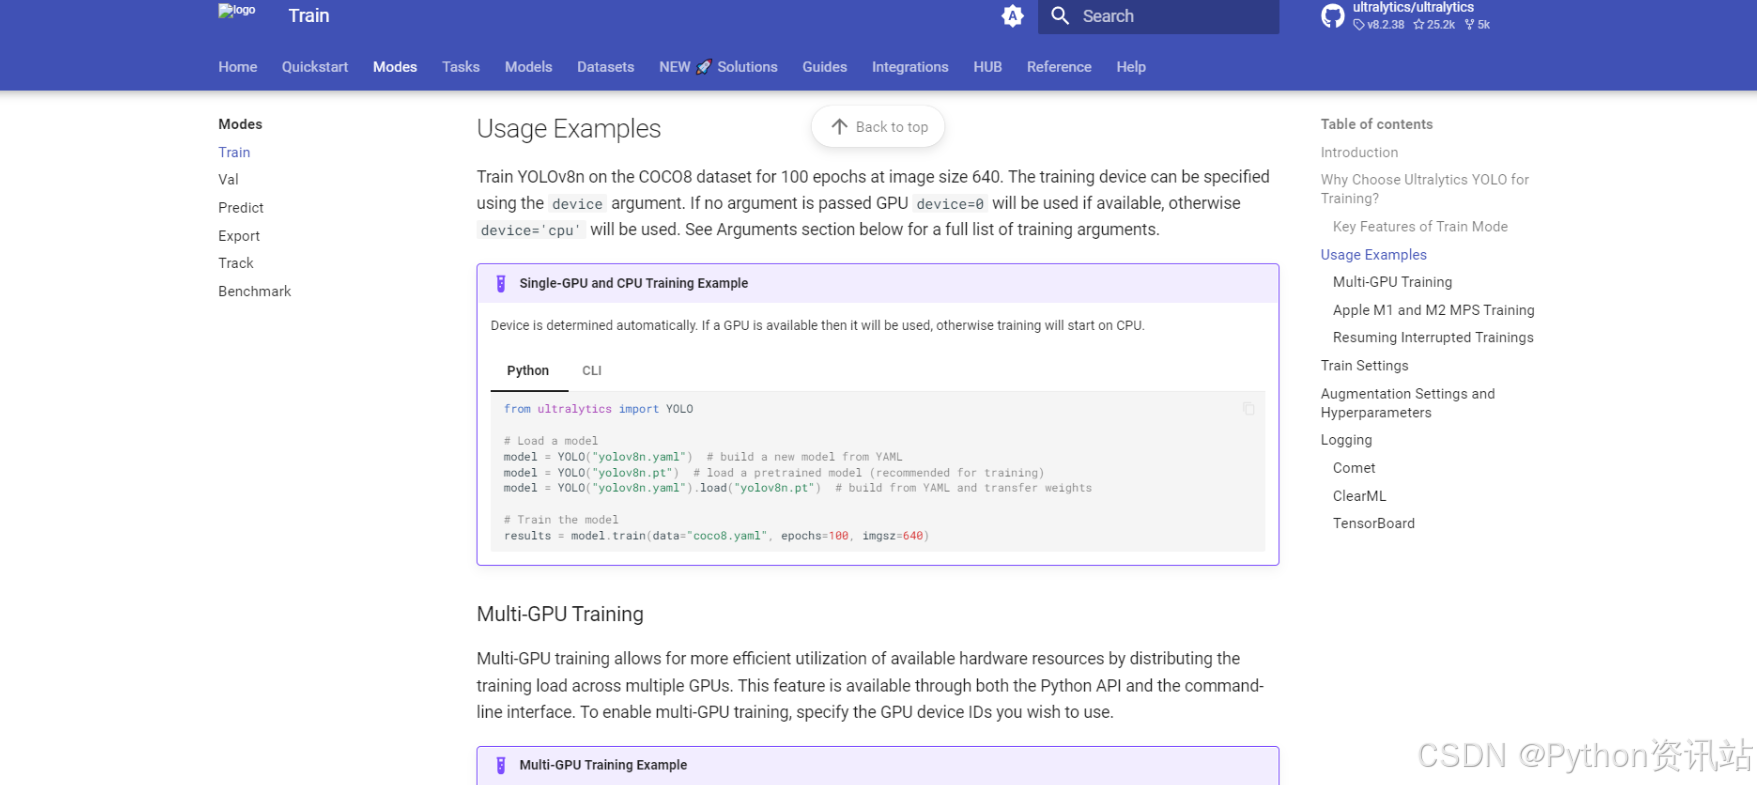Jump to Train Settings section
Image resolution: width=1757 pixels, height=785 pixels.
(x=1364, y=366)
